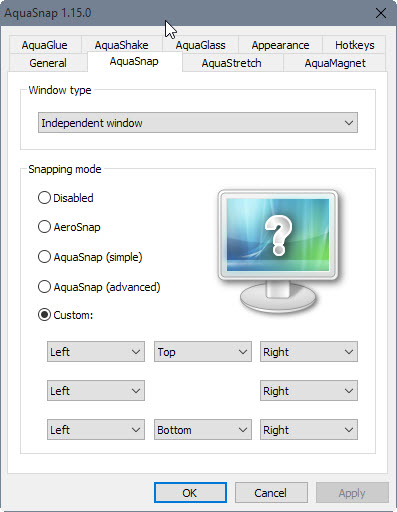Viewport: 397px width, 512px height.
Task: Expand the Top snapping dropdown
Action: (203, 352)
